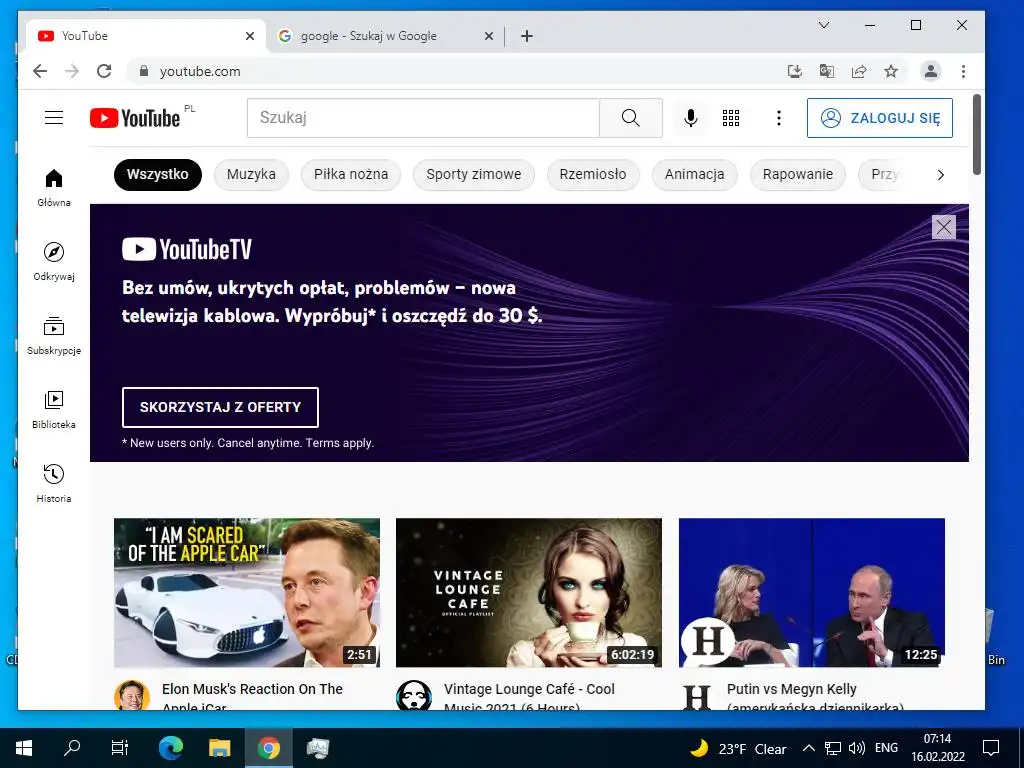Screen dimensions: 1024x768
Task: Click the YouTubeTV logo in banner
Action: click(187, 249)
